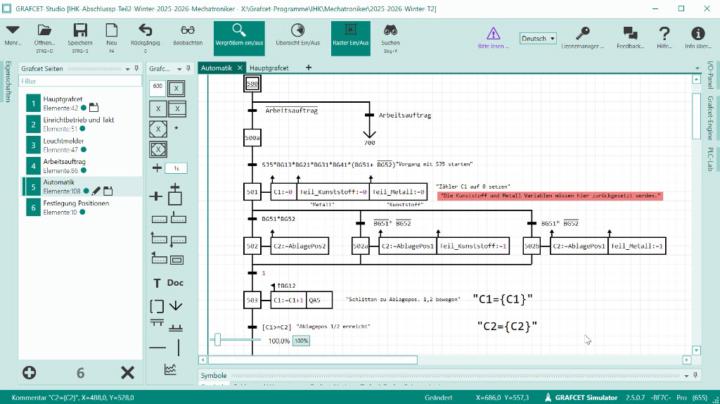The image size is (720, 404).
Task: Open Hilfe question mark
Action: tap(664, 33)
